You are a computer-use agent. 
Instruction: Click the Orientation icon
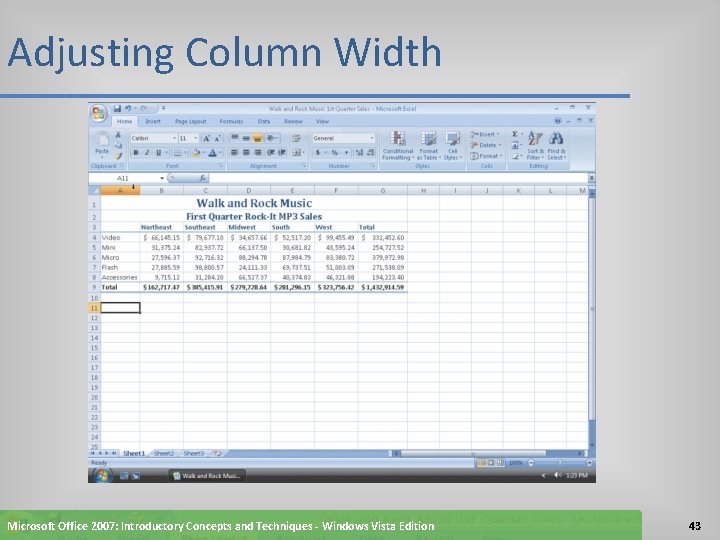272,138
